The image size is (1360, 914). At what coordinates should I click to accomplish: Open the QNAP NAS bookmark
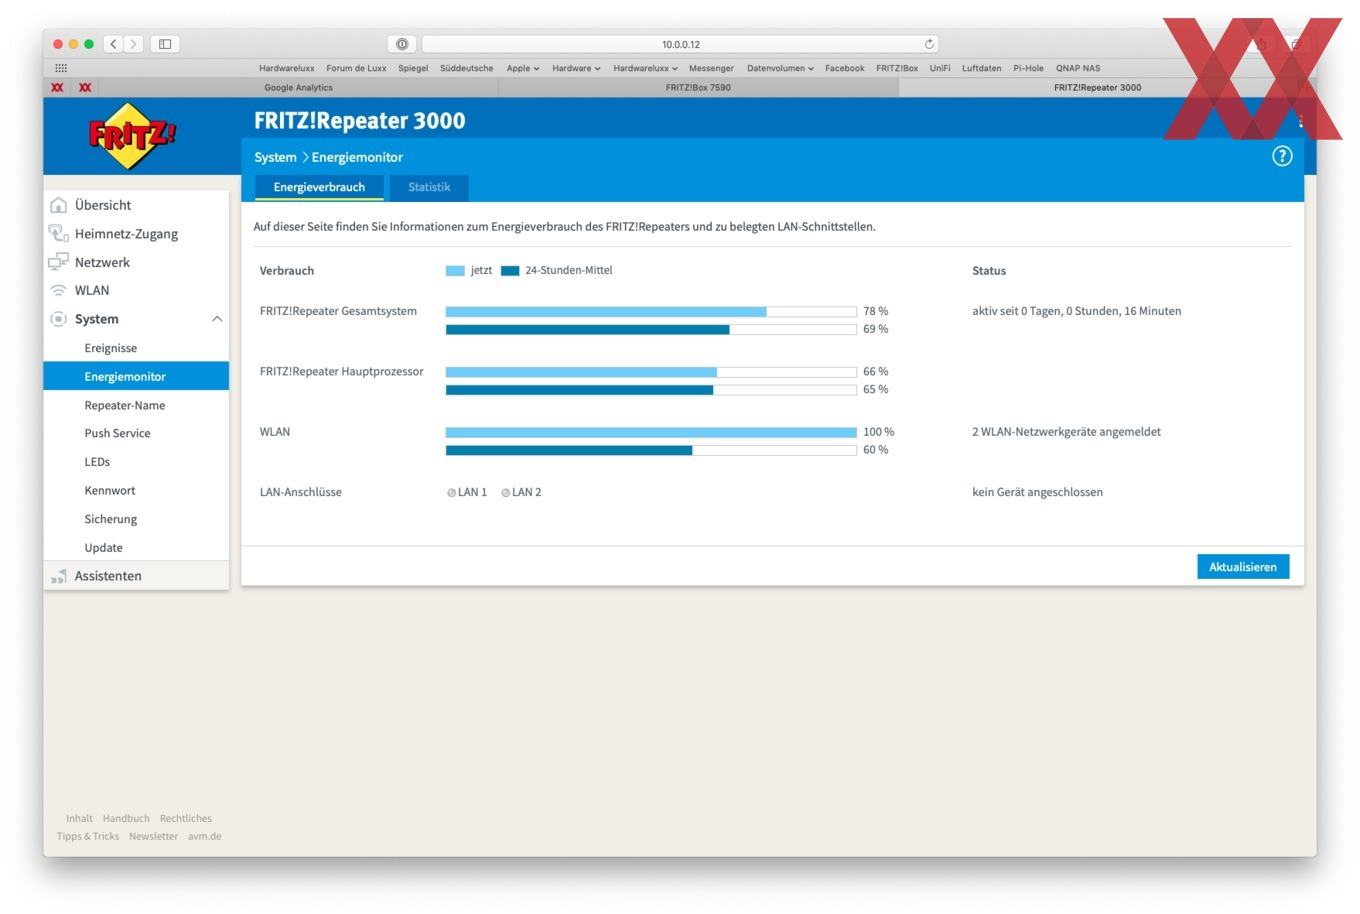1078,68
